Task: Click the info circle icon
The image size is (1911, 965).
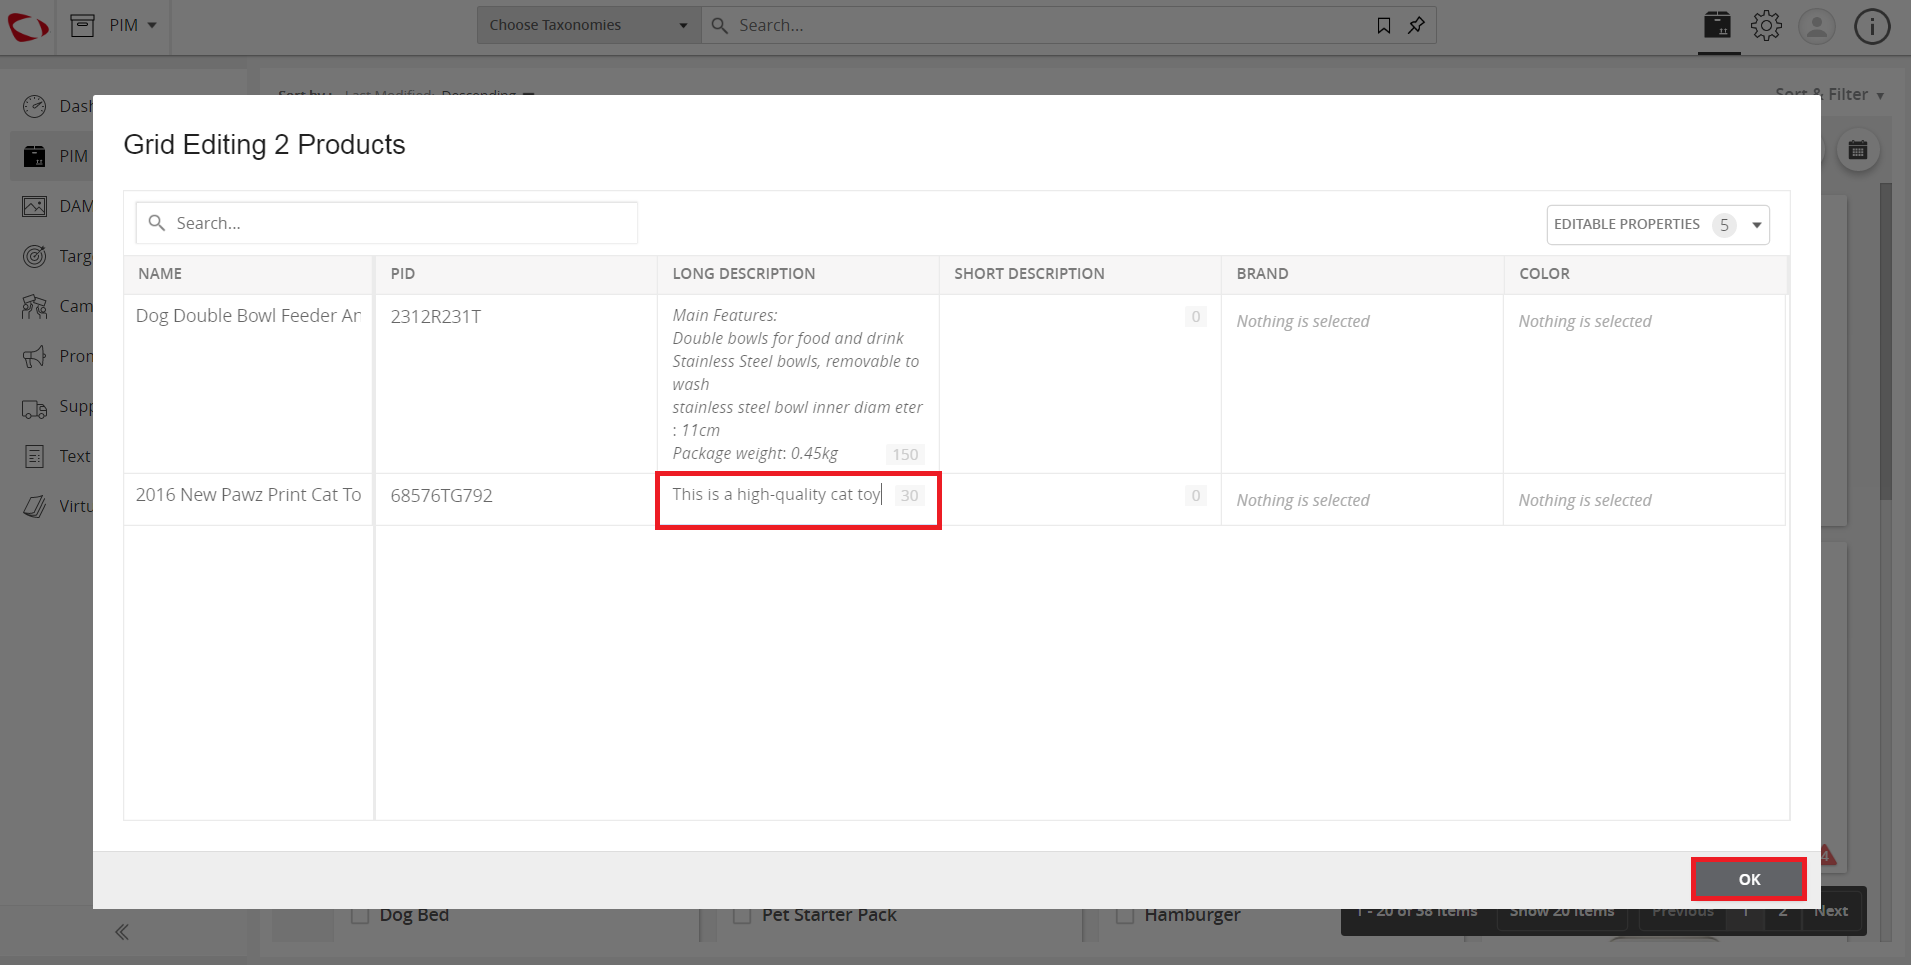Action: coord(1872,26)
